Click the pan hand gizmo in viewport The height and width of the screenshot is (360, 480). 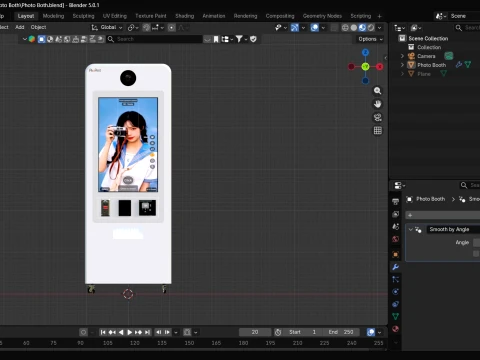pyautogui.click(x=377, y=104)
